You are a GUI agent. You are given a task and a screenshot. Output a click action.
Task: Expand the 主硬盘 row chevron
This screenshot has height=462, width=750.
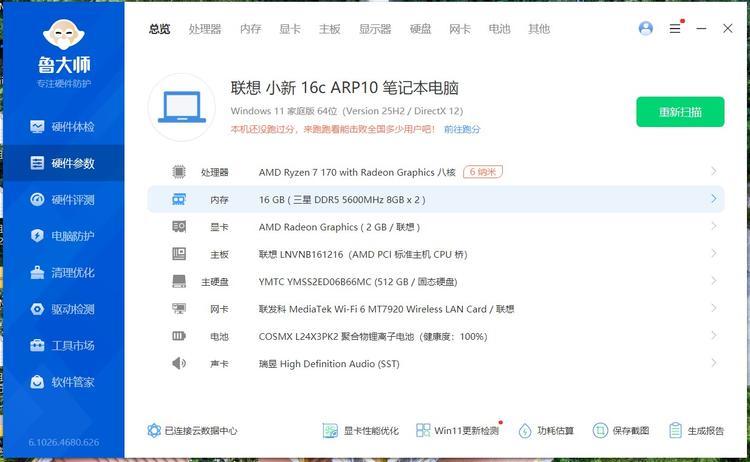[x=714, y=280]
